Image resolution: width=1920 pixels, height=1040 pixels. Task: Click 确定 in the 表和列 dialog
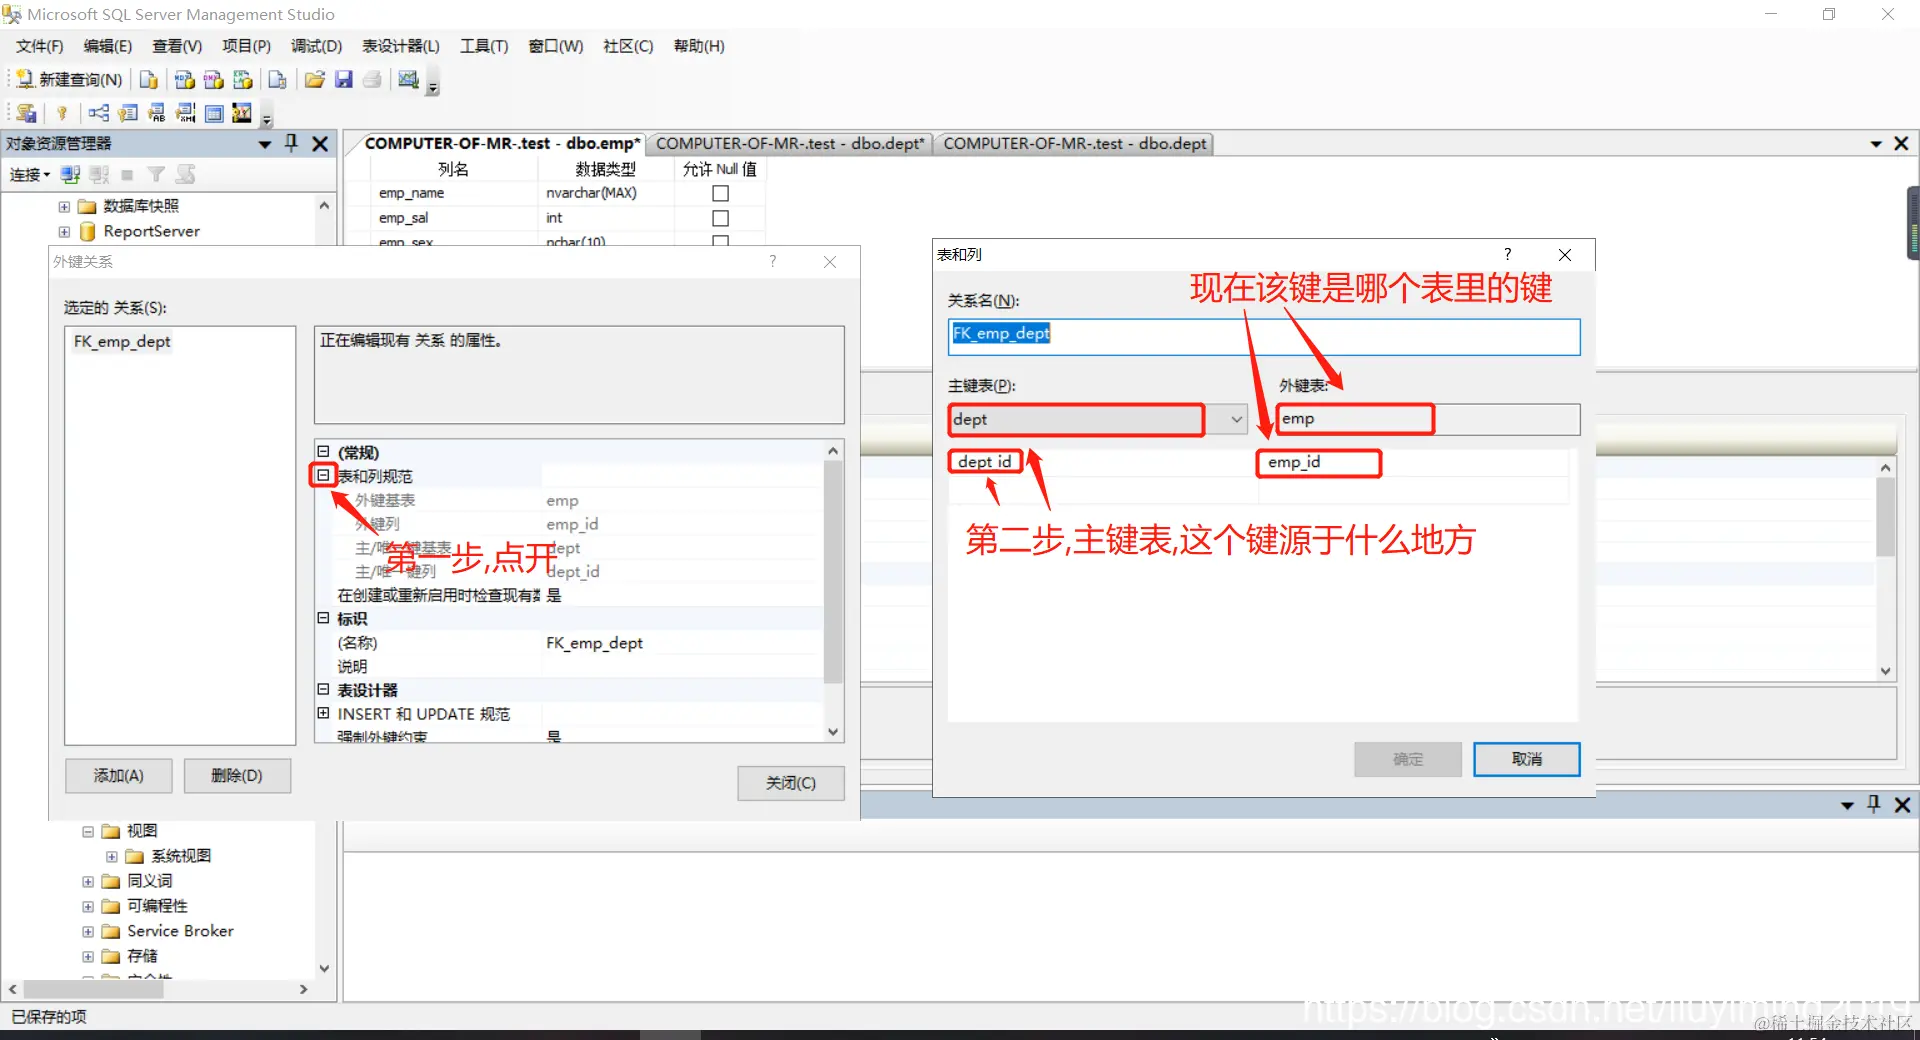(1407, 759)
